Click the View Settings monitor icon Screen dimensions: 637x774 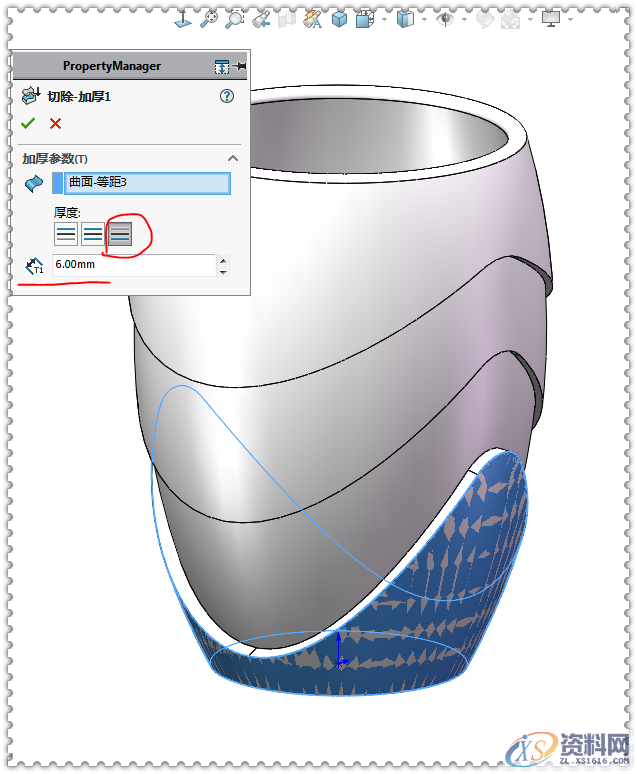point(551,19)
